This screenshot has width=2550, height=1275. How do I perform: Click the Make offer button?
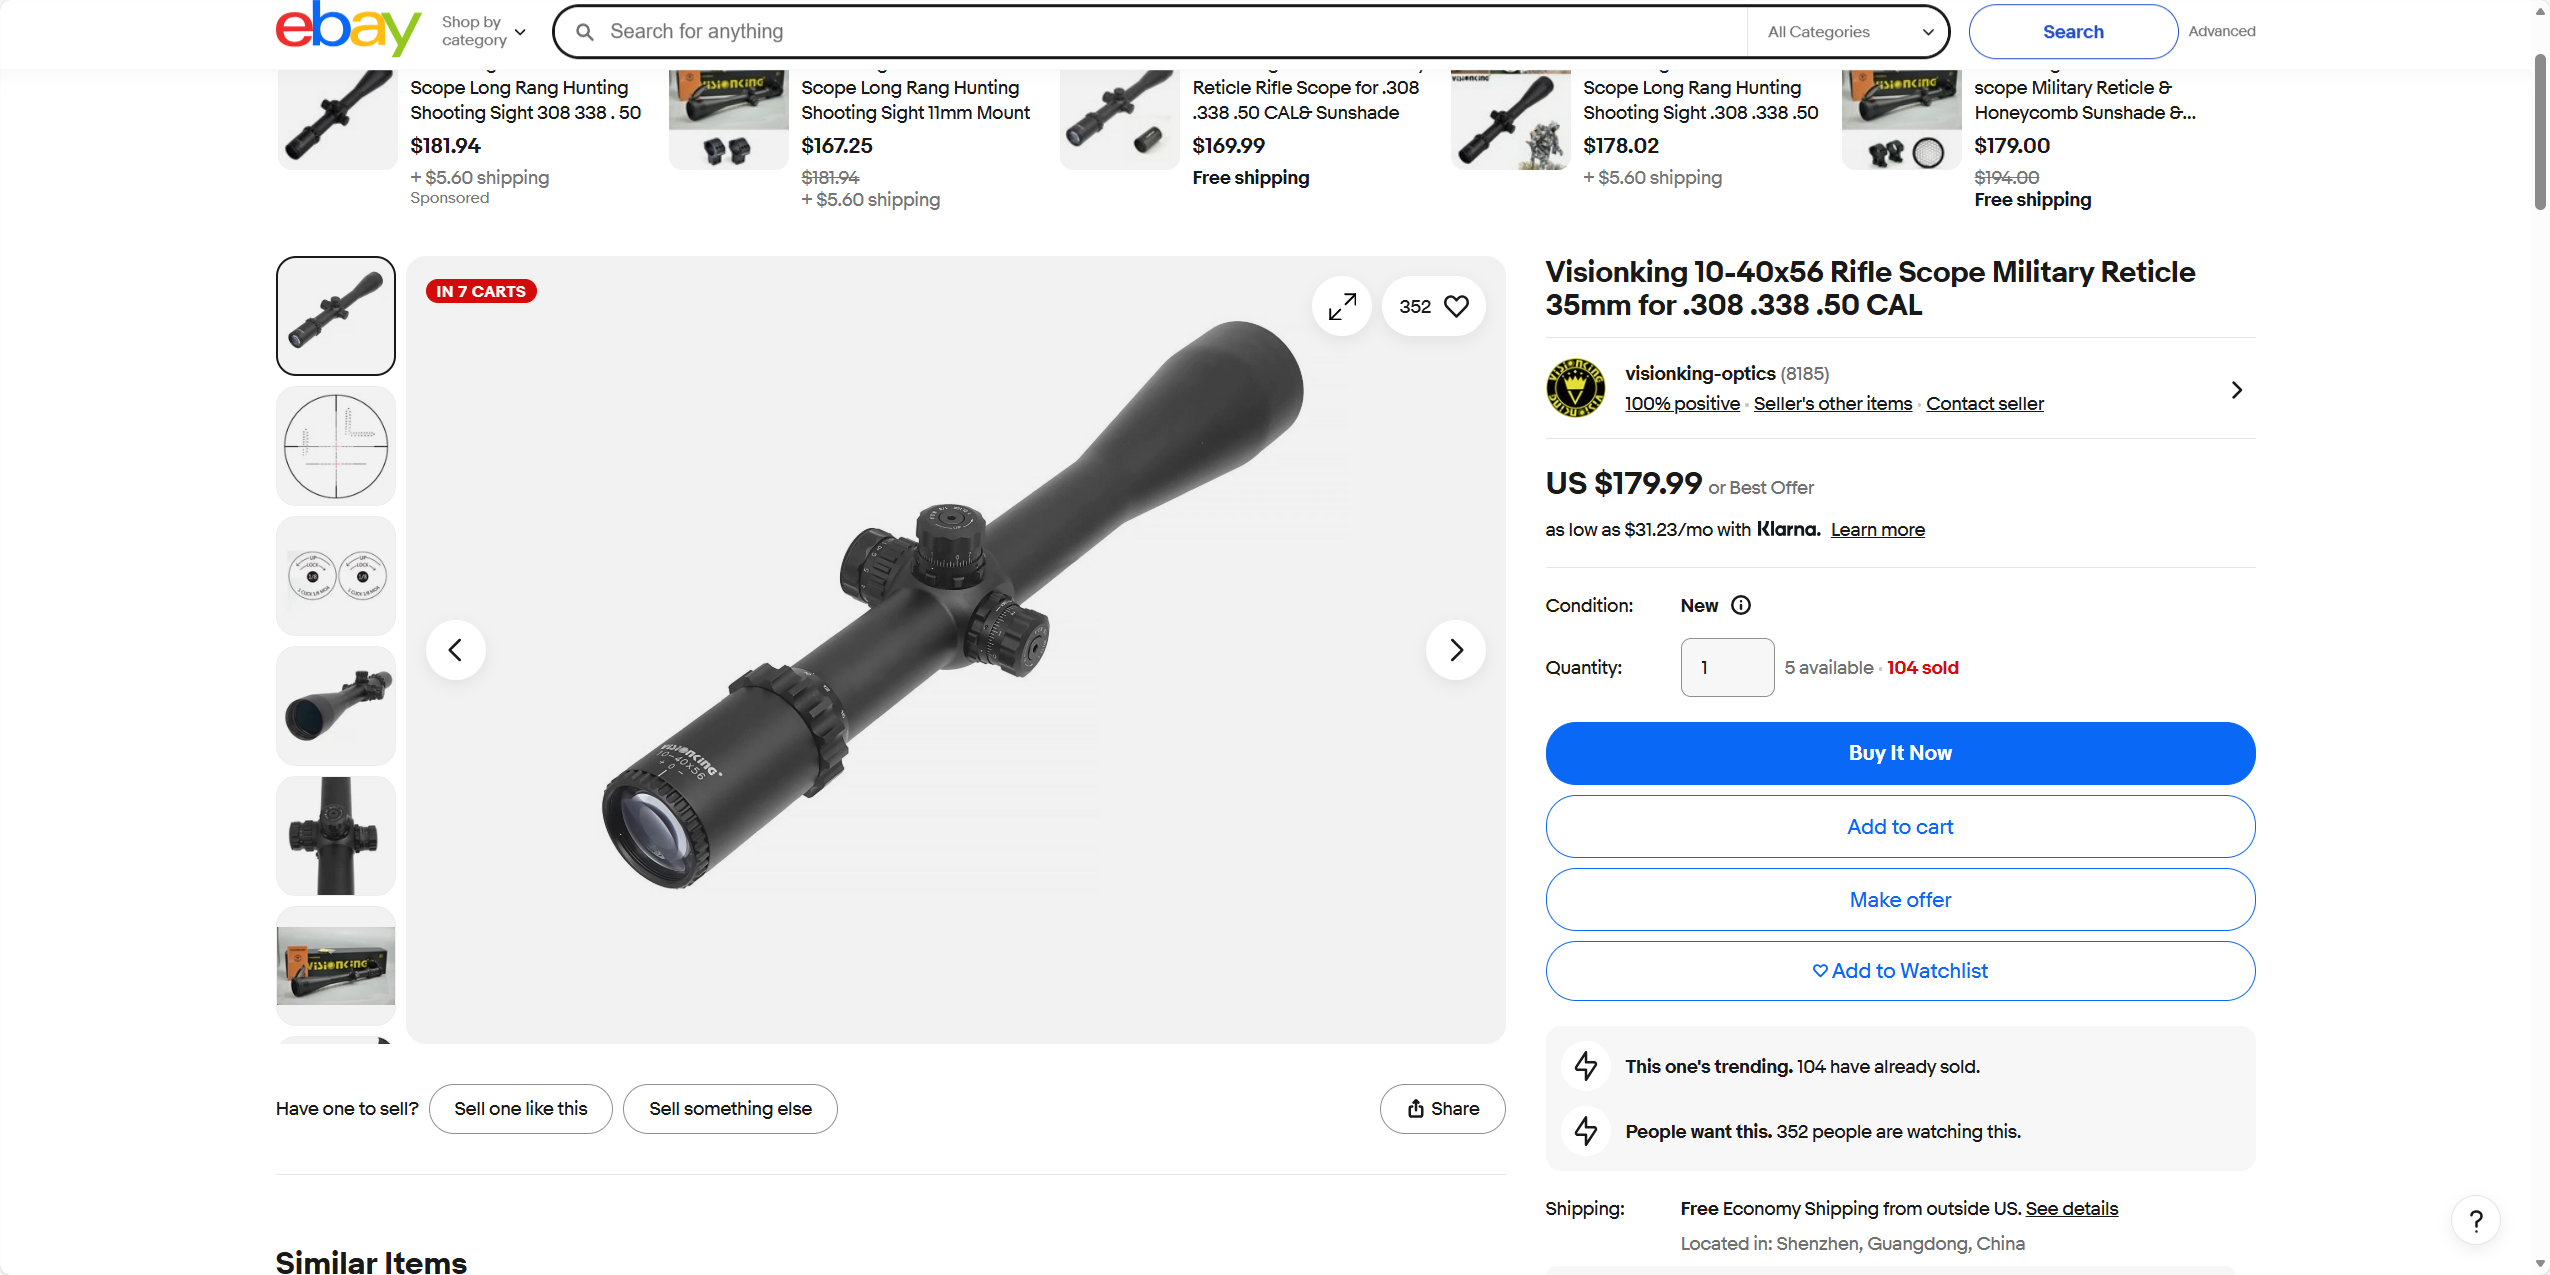1900,900
